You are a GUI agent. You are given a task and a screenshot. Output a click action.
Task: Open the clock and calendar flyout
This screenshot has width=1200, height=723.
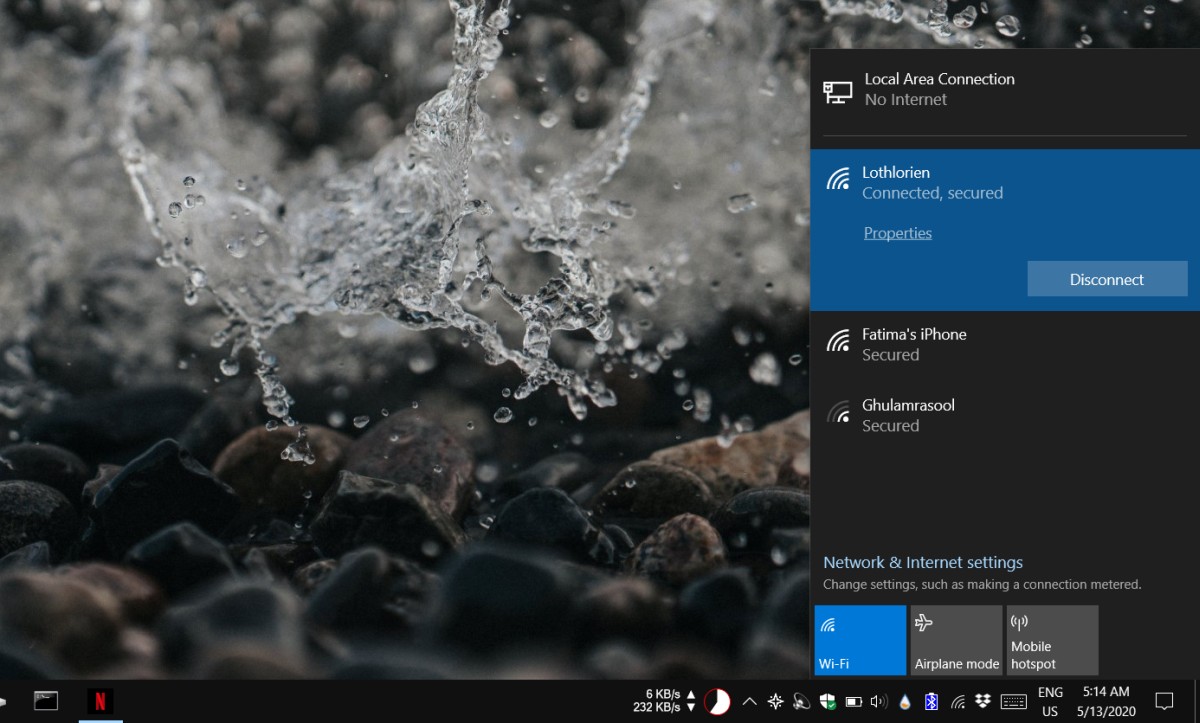coord(1105,701)
